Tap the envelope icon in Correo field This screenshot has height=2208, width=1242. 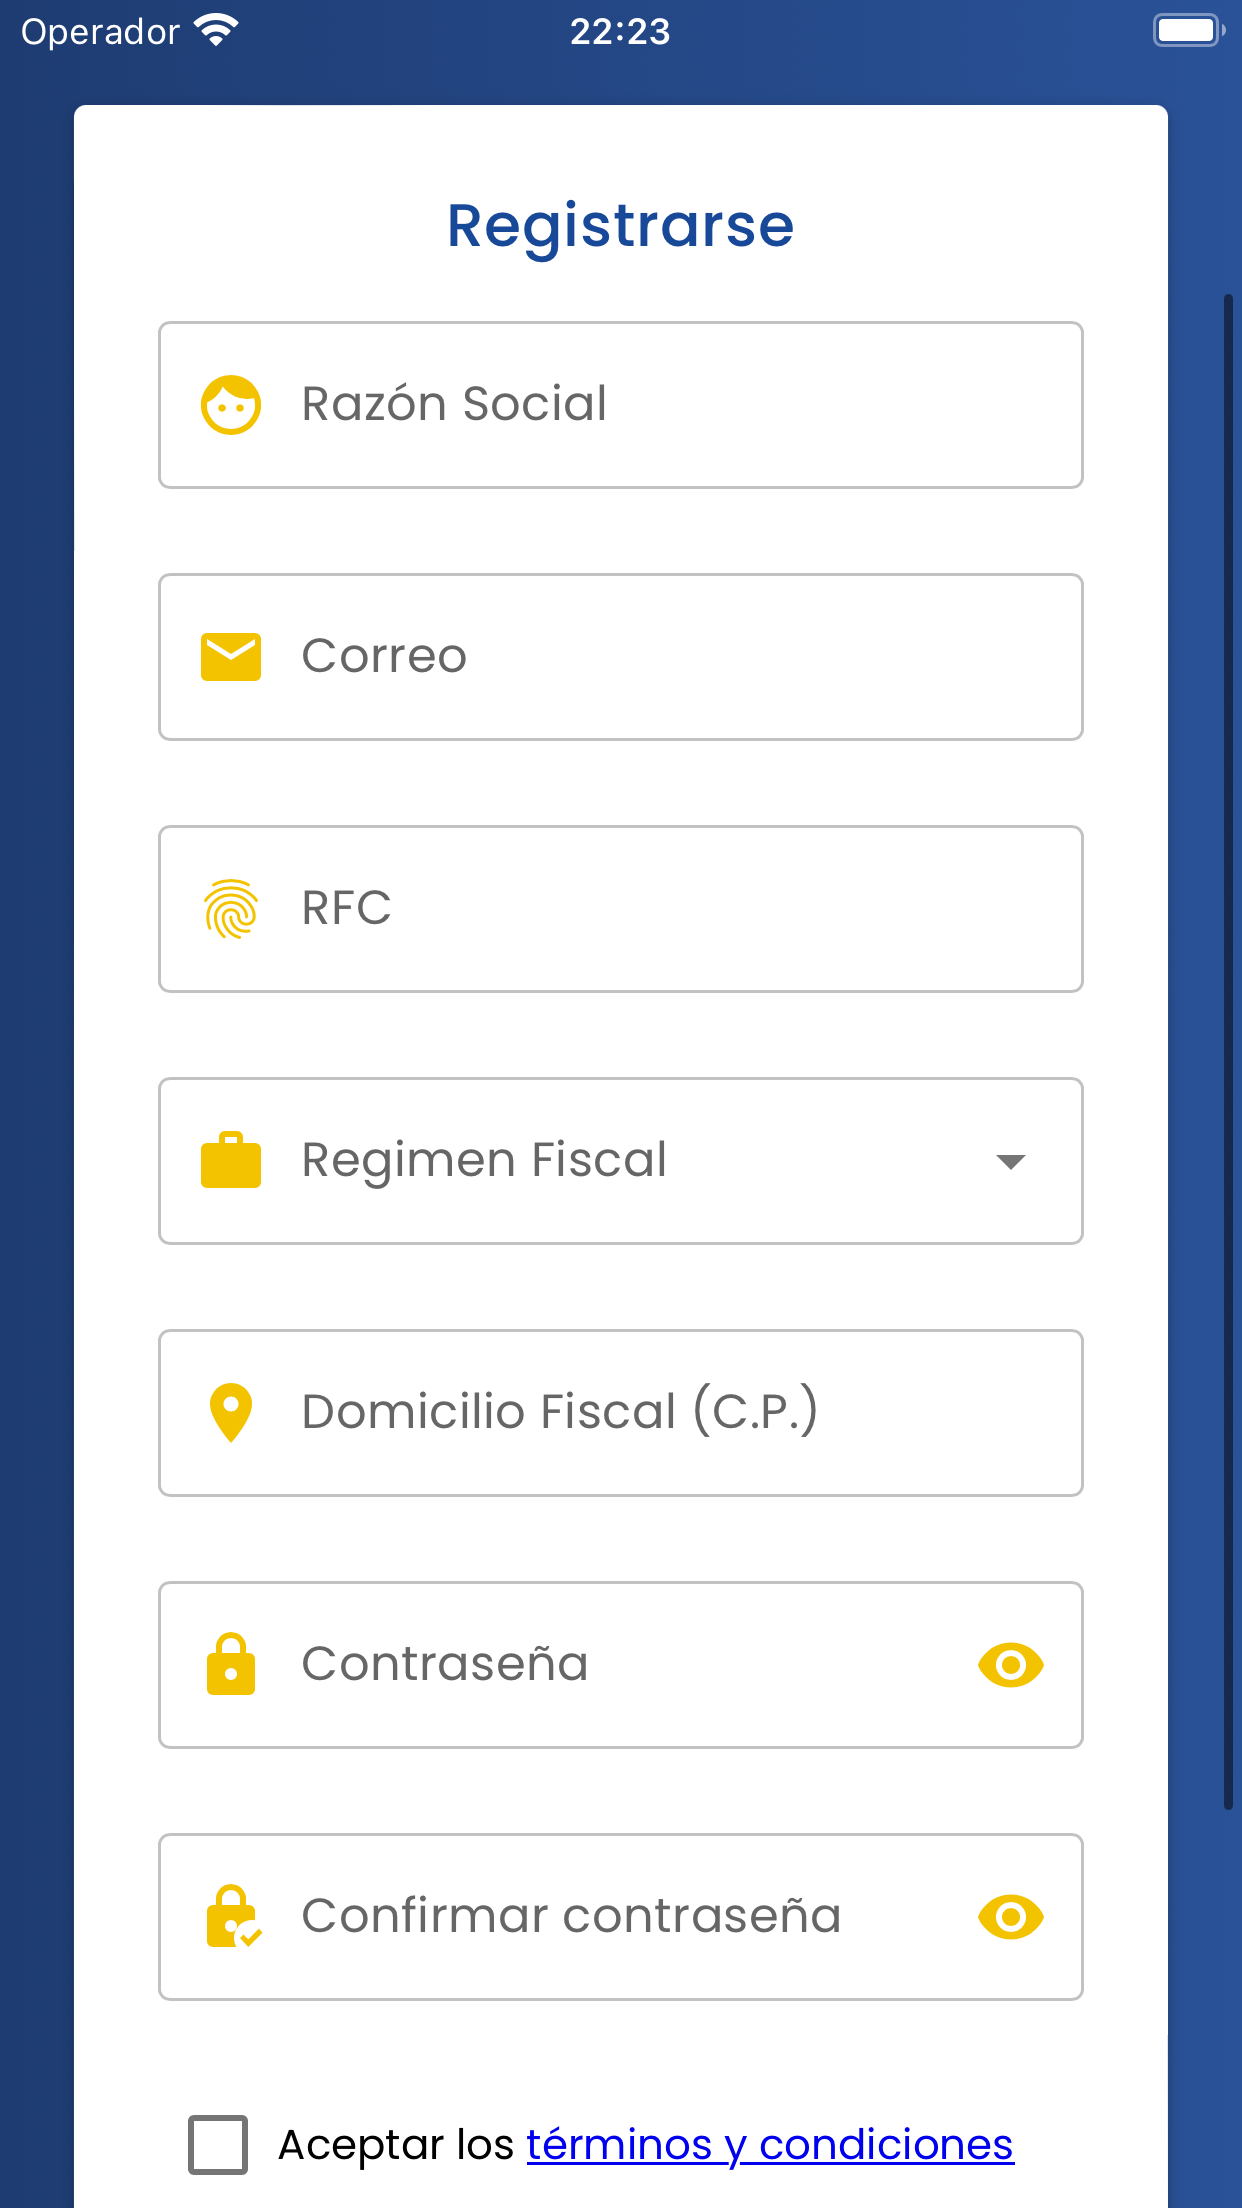(x=231, y=657)
